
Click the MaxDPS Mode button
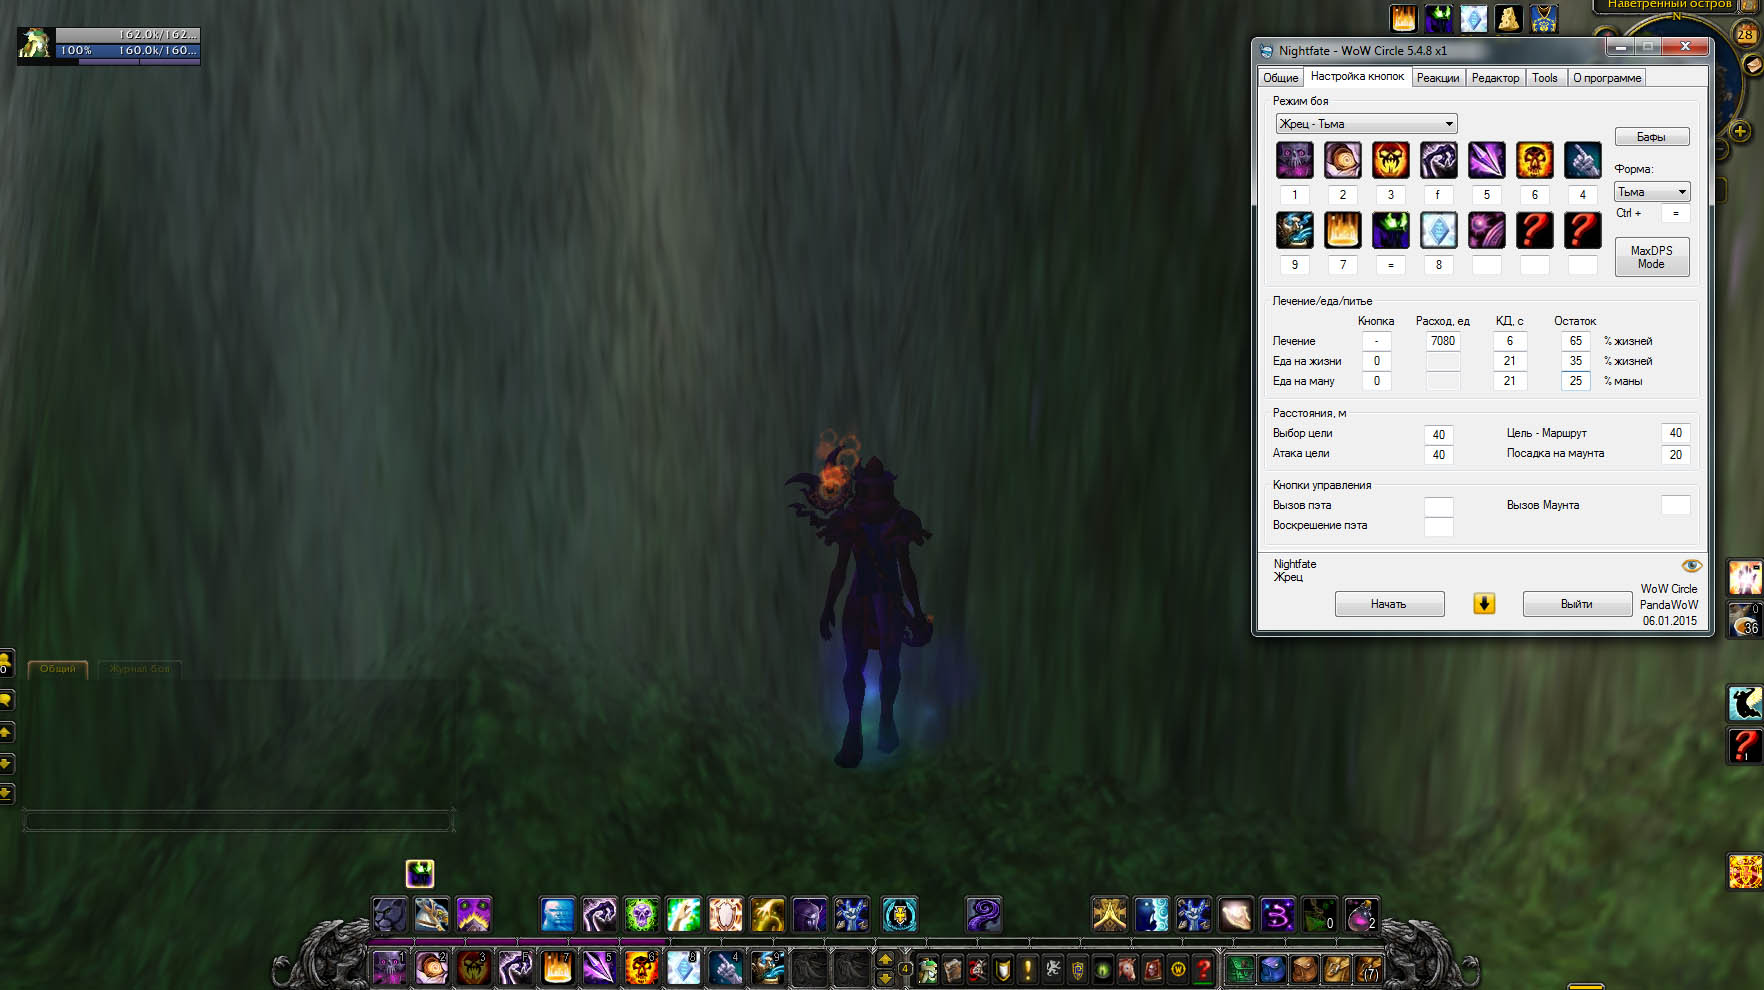(x=1651, y=257)
